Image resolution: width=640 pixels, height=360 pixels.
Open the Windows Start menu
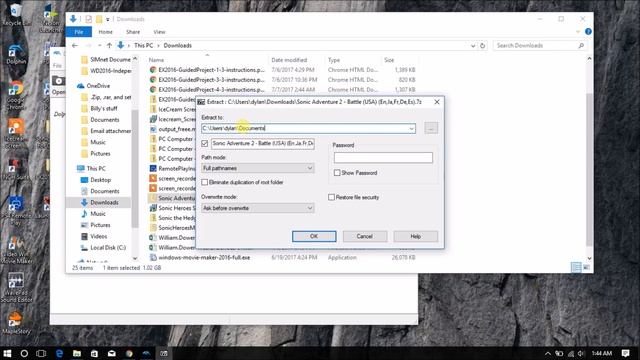(x=7, y=353)
